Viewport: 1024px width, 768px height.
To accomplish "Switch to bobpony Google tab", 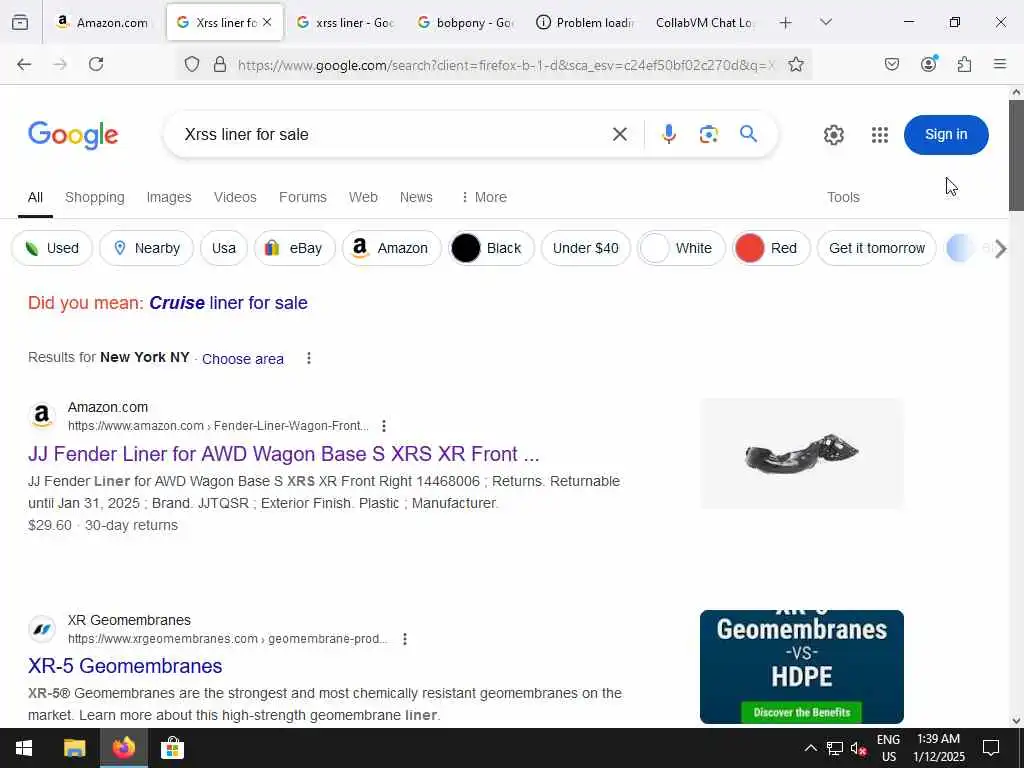I will [x=465, y=22].
